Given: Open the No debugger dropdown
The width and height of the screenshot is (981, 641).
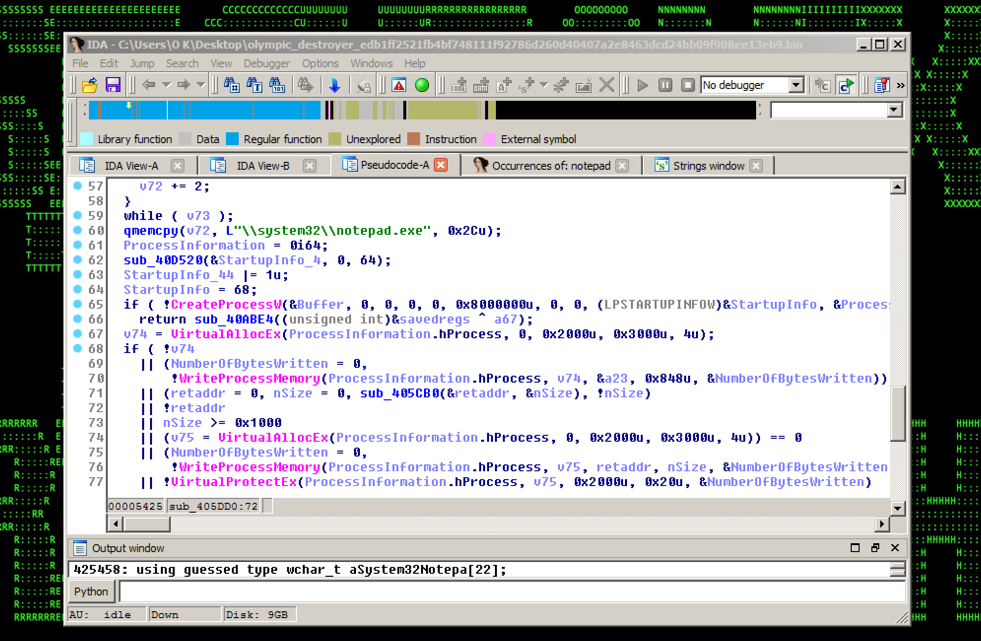Looking at the screenshot, I should pos(796,86).
